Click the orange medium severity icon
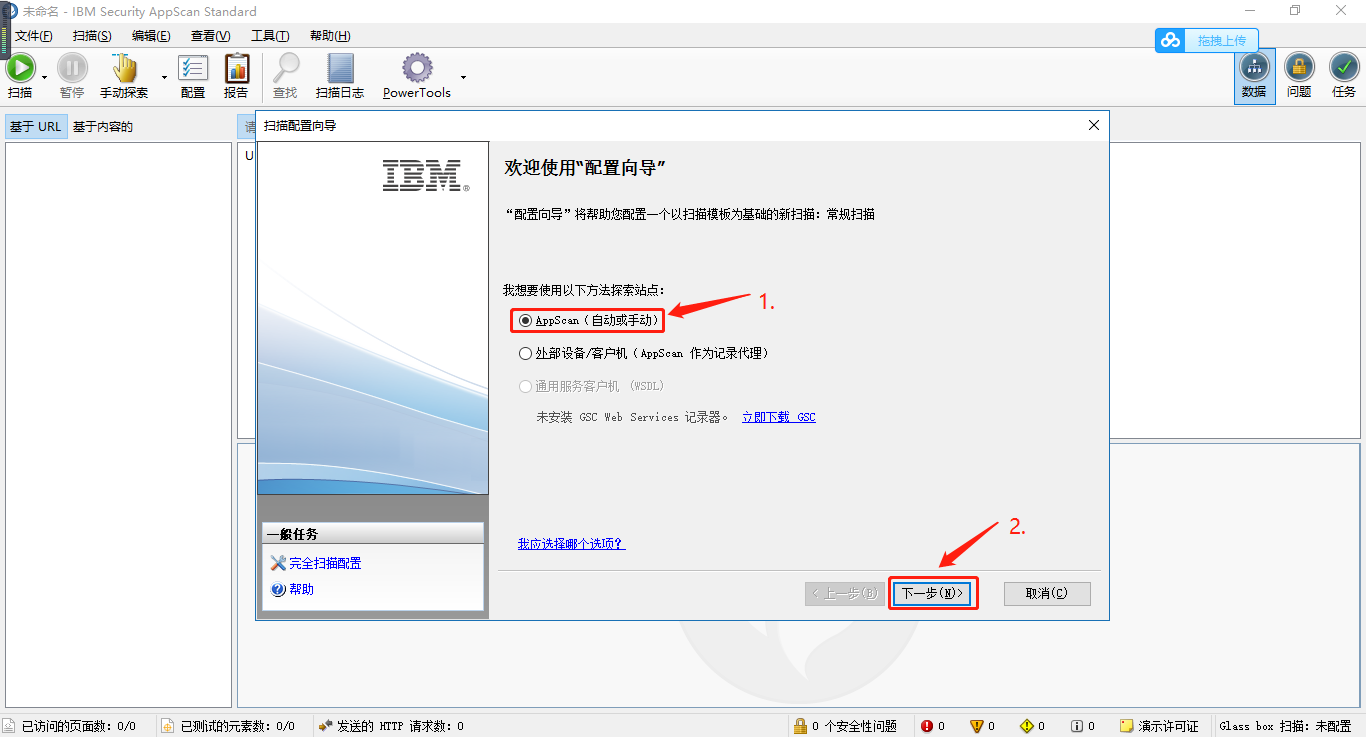This screenshot has height=737, width=1366. tap(977, 726)
